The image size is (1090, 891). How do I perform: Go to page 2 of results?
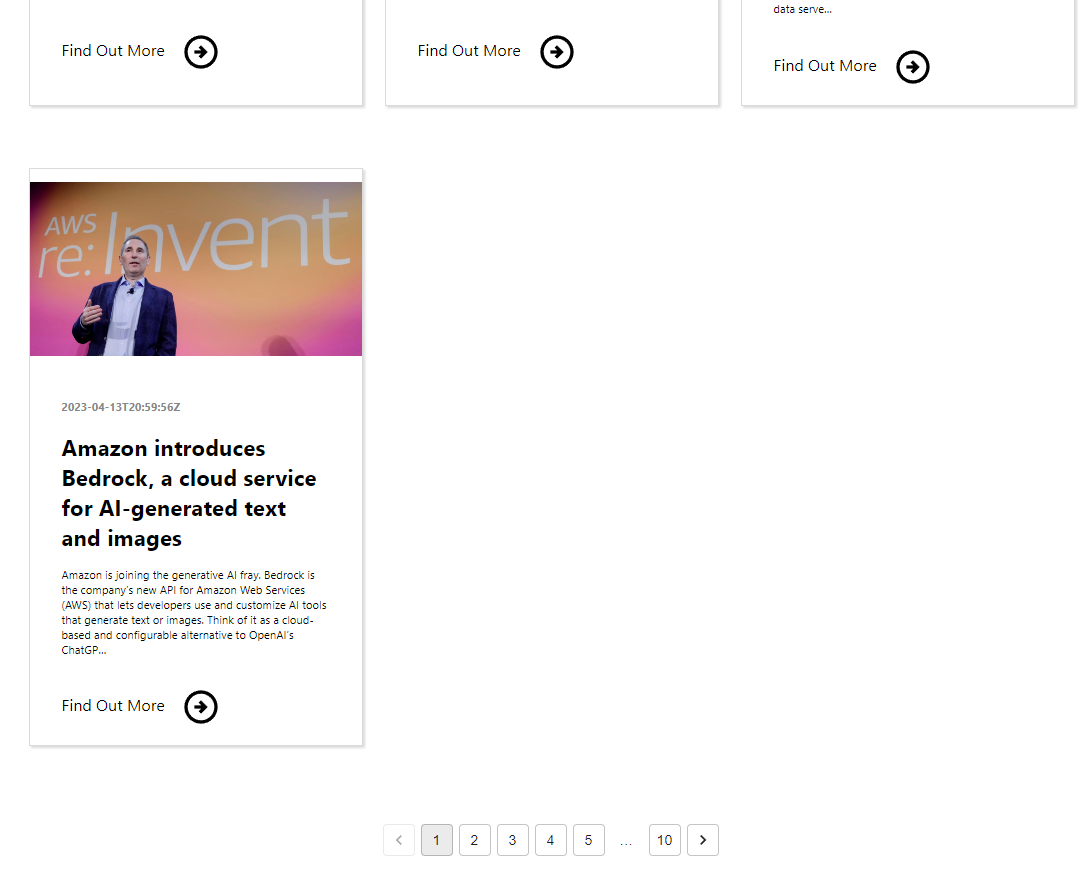tap(475, 840)
